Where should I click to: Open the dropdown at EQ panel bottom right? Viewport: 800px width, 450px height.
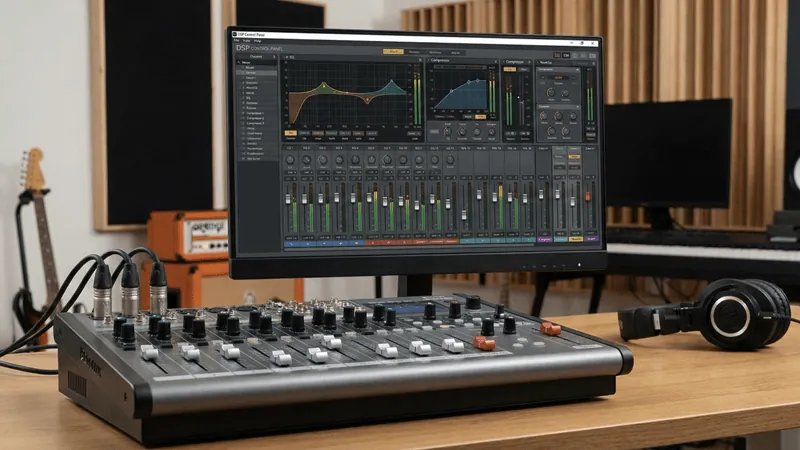tap(414, 133)
